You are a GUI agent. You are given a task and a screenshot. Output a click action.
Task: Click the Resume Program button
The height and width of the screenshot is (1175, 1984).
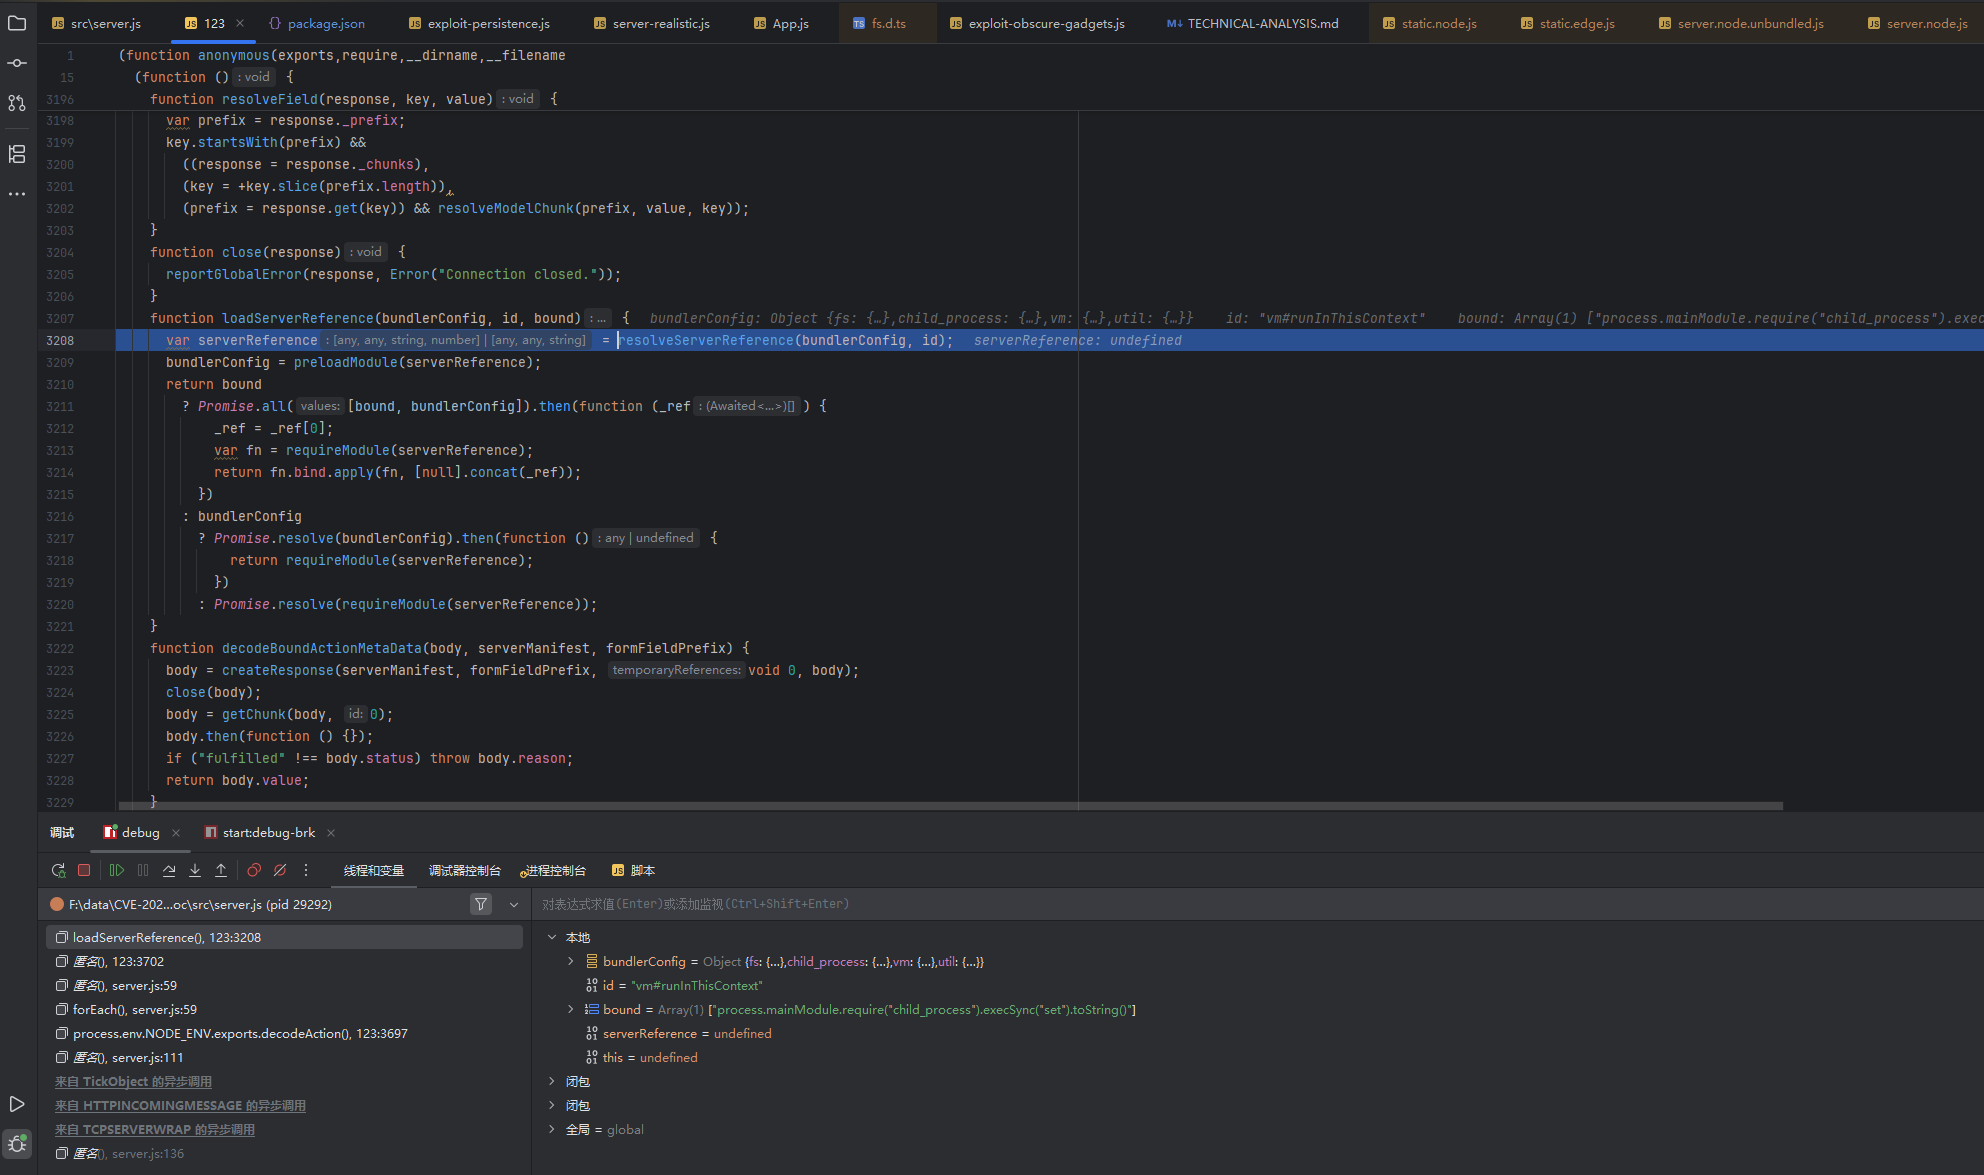point(117,870)
